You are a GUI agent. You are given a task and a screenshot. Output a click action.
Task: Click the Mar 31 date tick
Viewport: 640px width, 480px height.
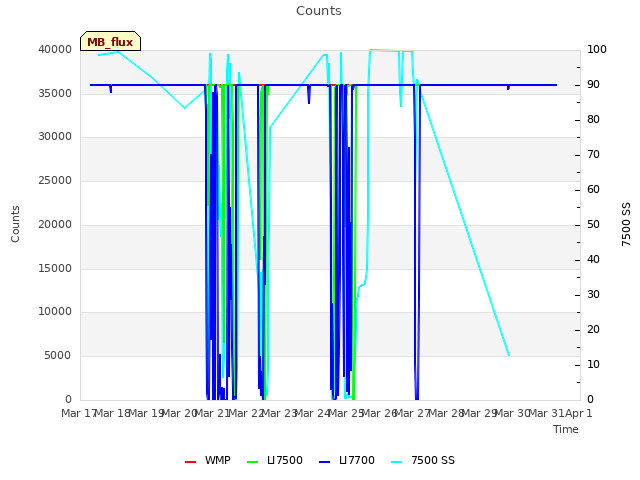(x=546, y=413)
